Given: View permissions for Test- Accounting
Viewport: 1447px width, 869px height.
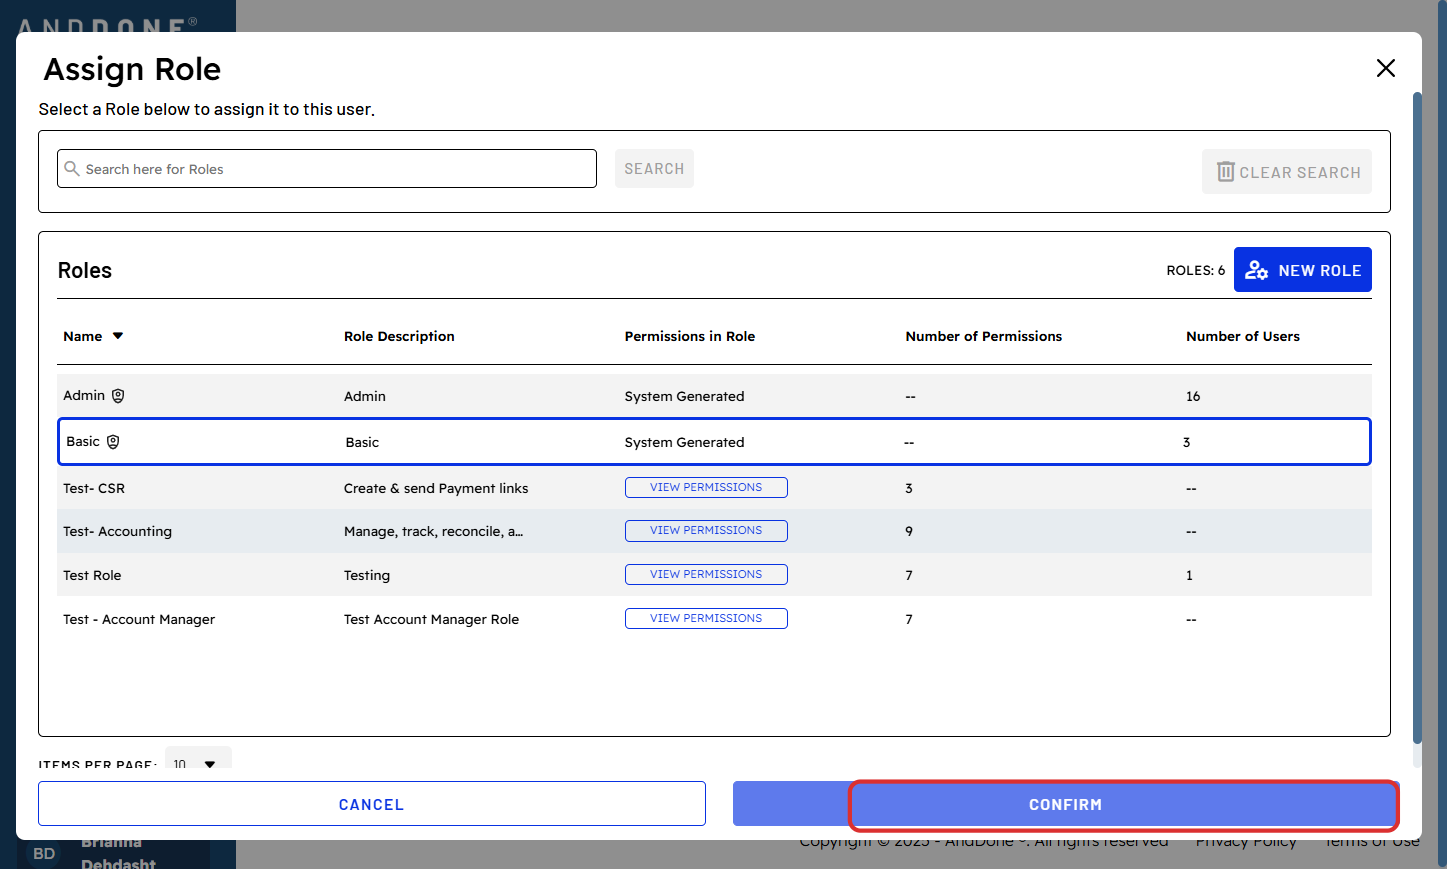Looking at the screenshot, I should (x=706, y=530).
